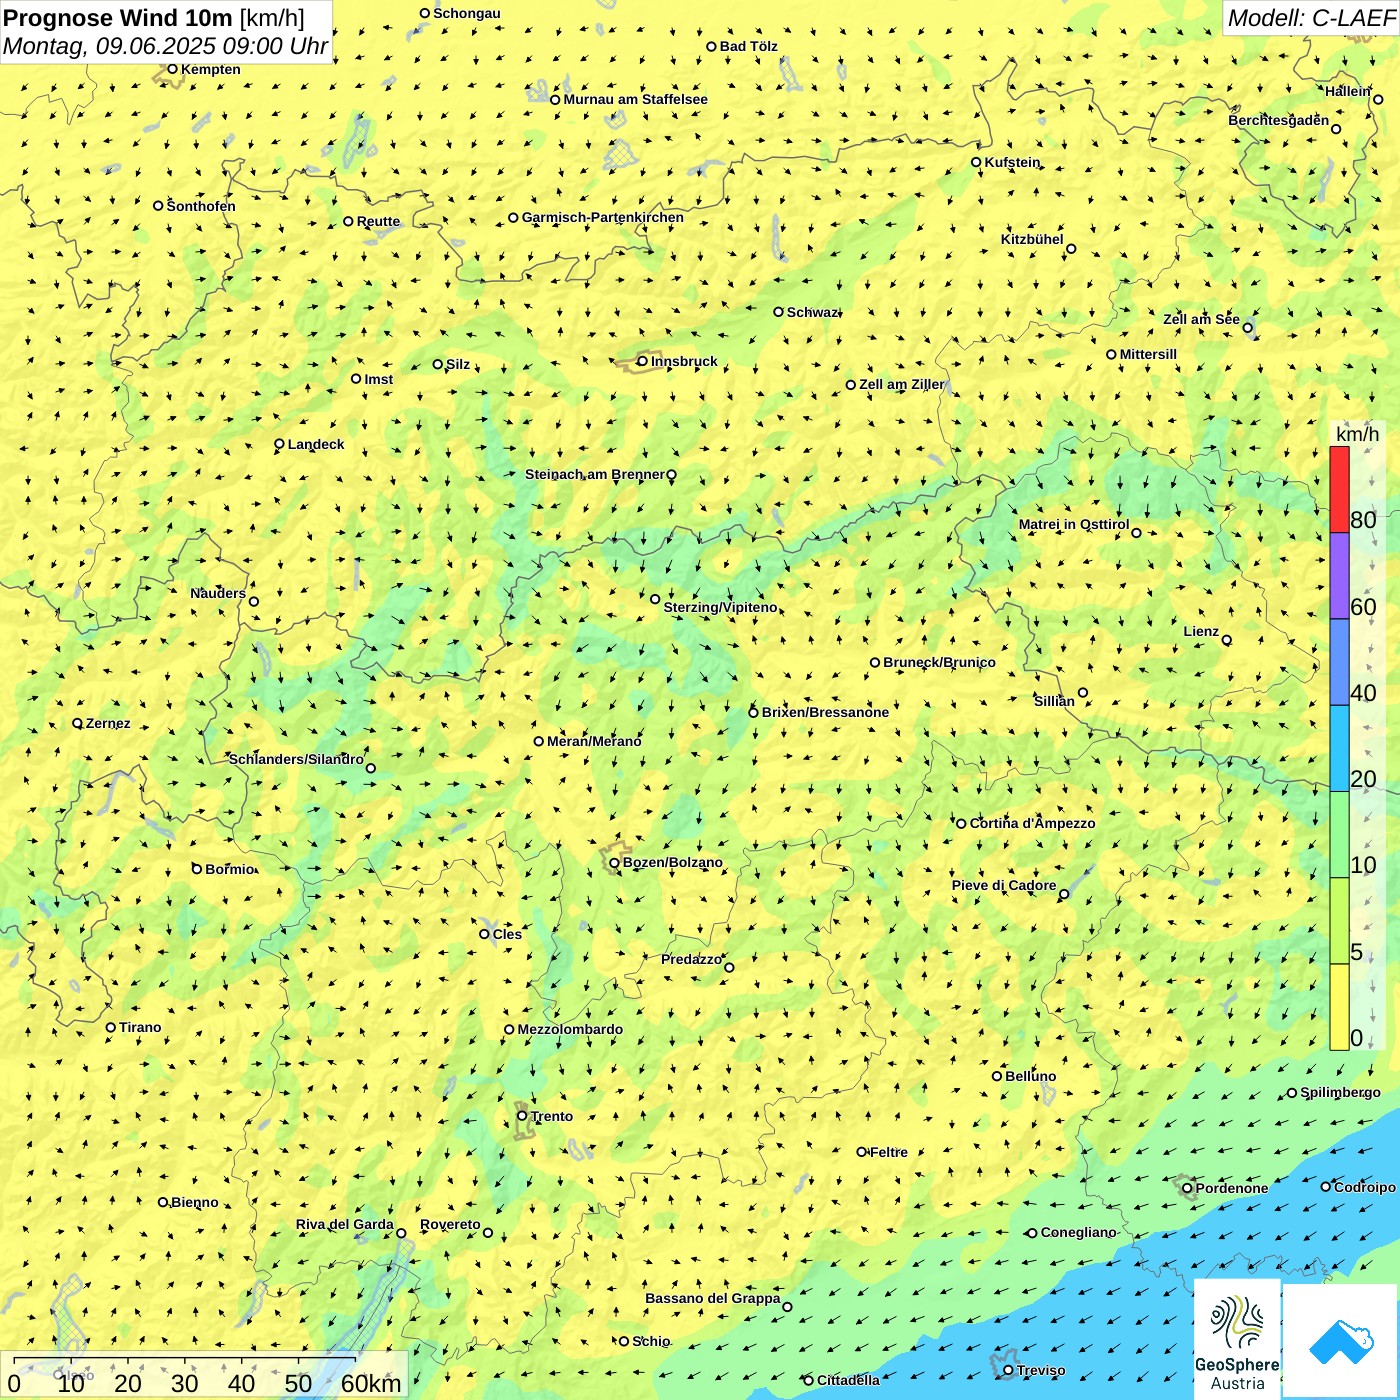Click the 'Zernez' label
1400x1400 pixels.
tap(108, 723)
